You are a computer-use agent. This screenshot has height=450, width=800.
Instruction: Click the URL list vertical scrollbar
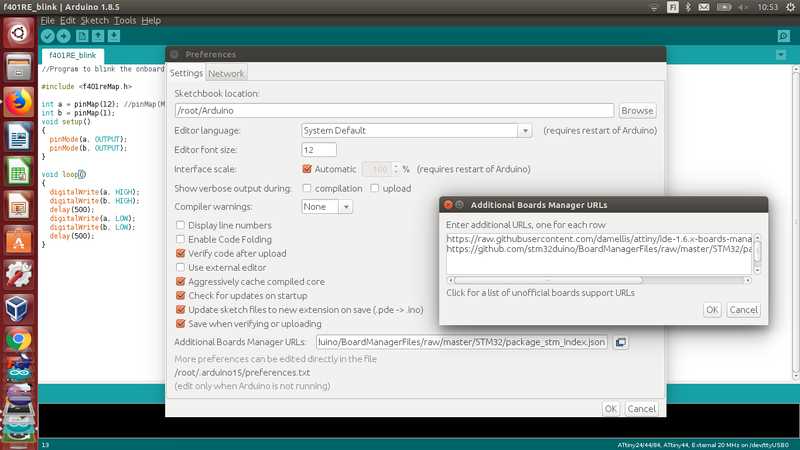tap(757, 254)
